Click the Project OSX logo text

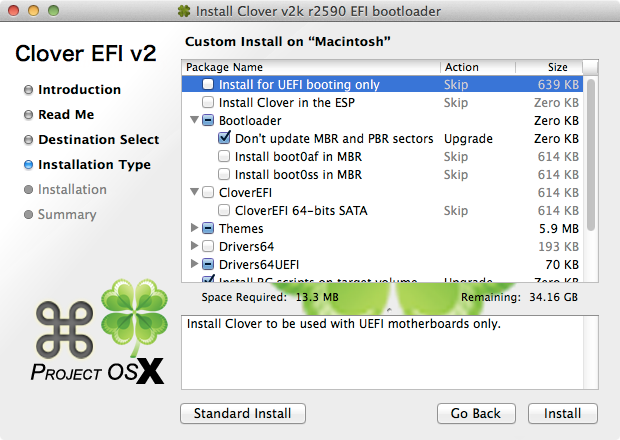[x=97, y=372]
